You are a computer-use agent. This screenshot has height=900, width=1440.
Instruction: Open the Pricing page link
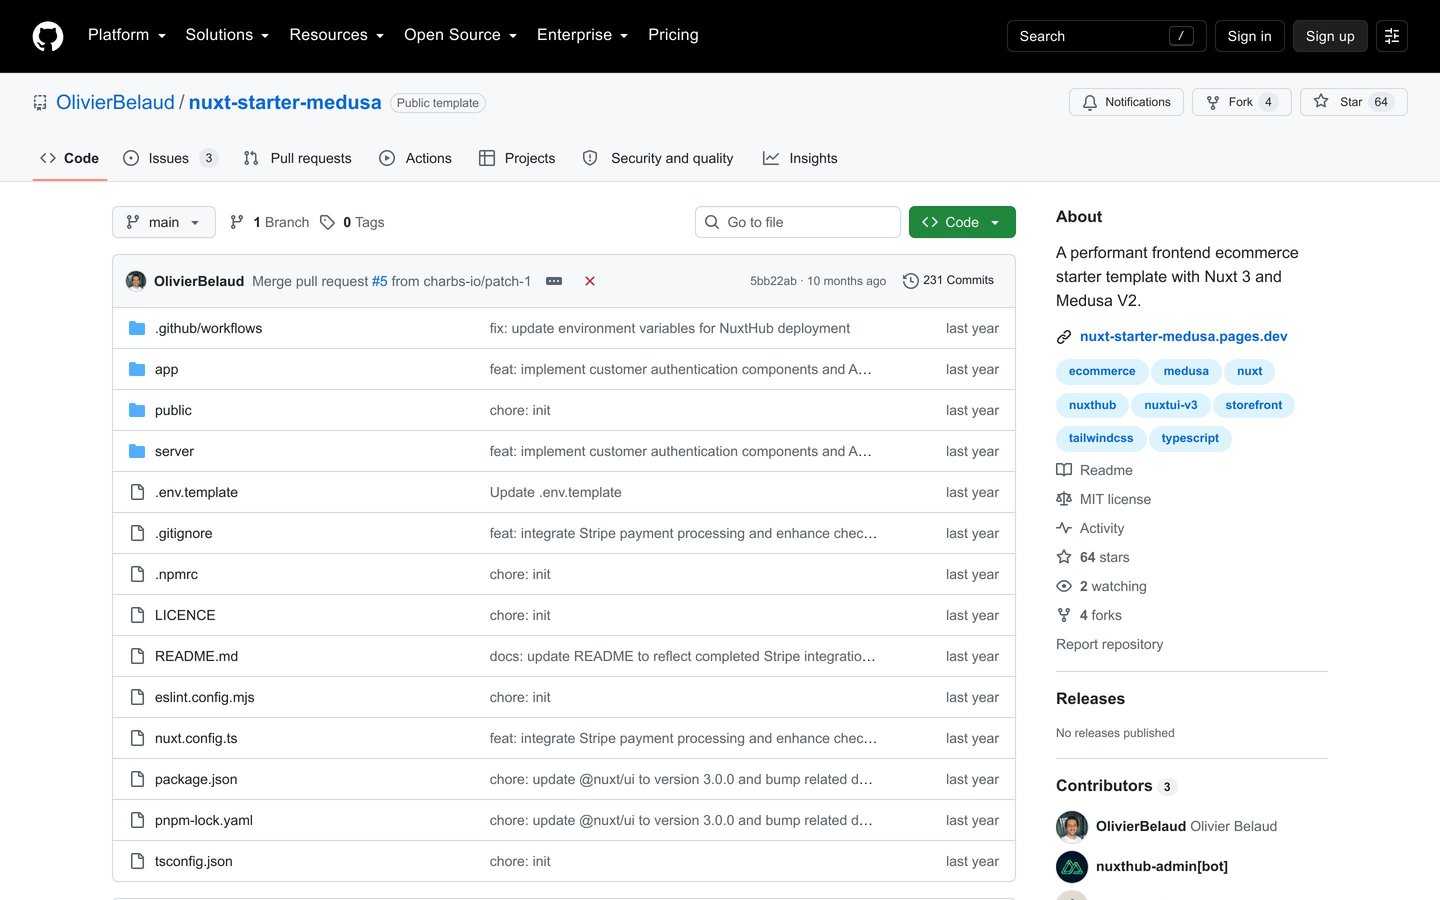point(673,35)
